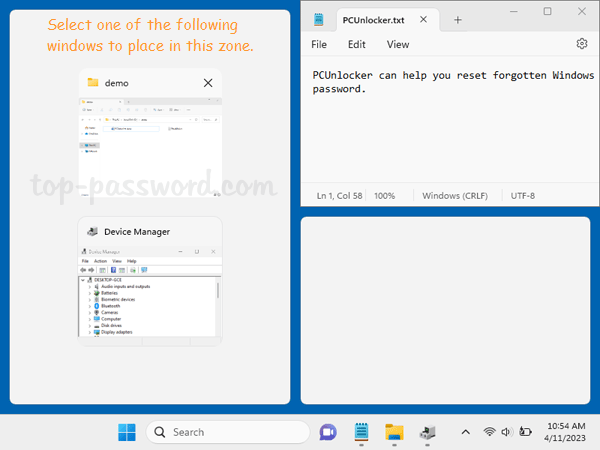Click the taskbar Search box
Image resolution: width=600 pixels, height=450 pixels.
(226, 432)
